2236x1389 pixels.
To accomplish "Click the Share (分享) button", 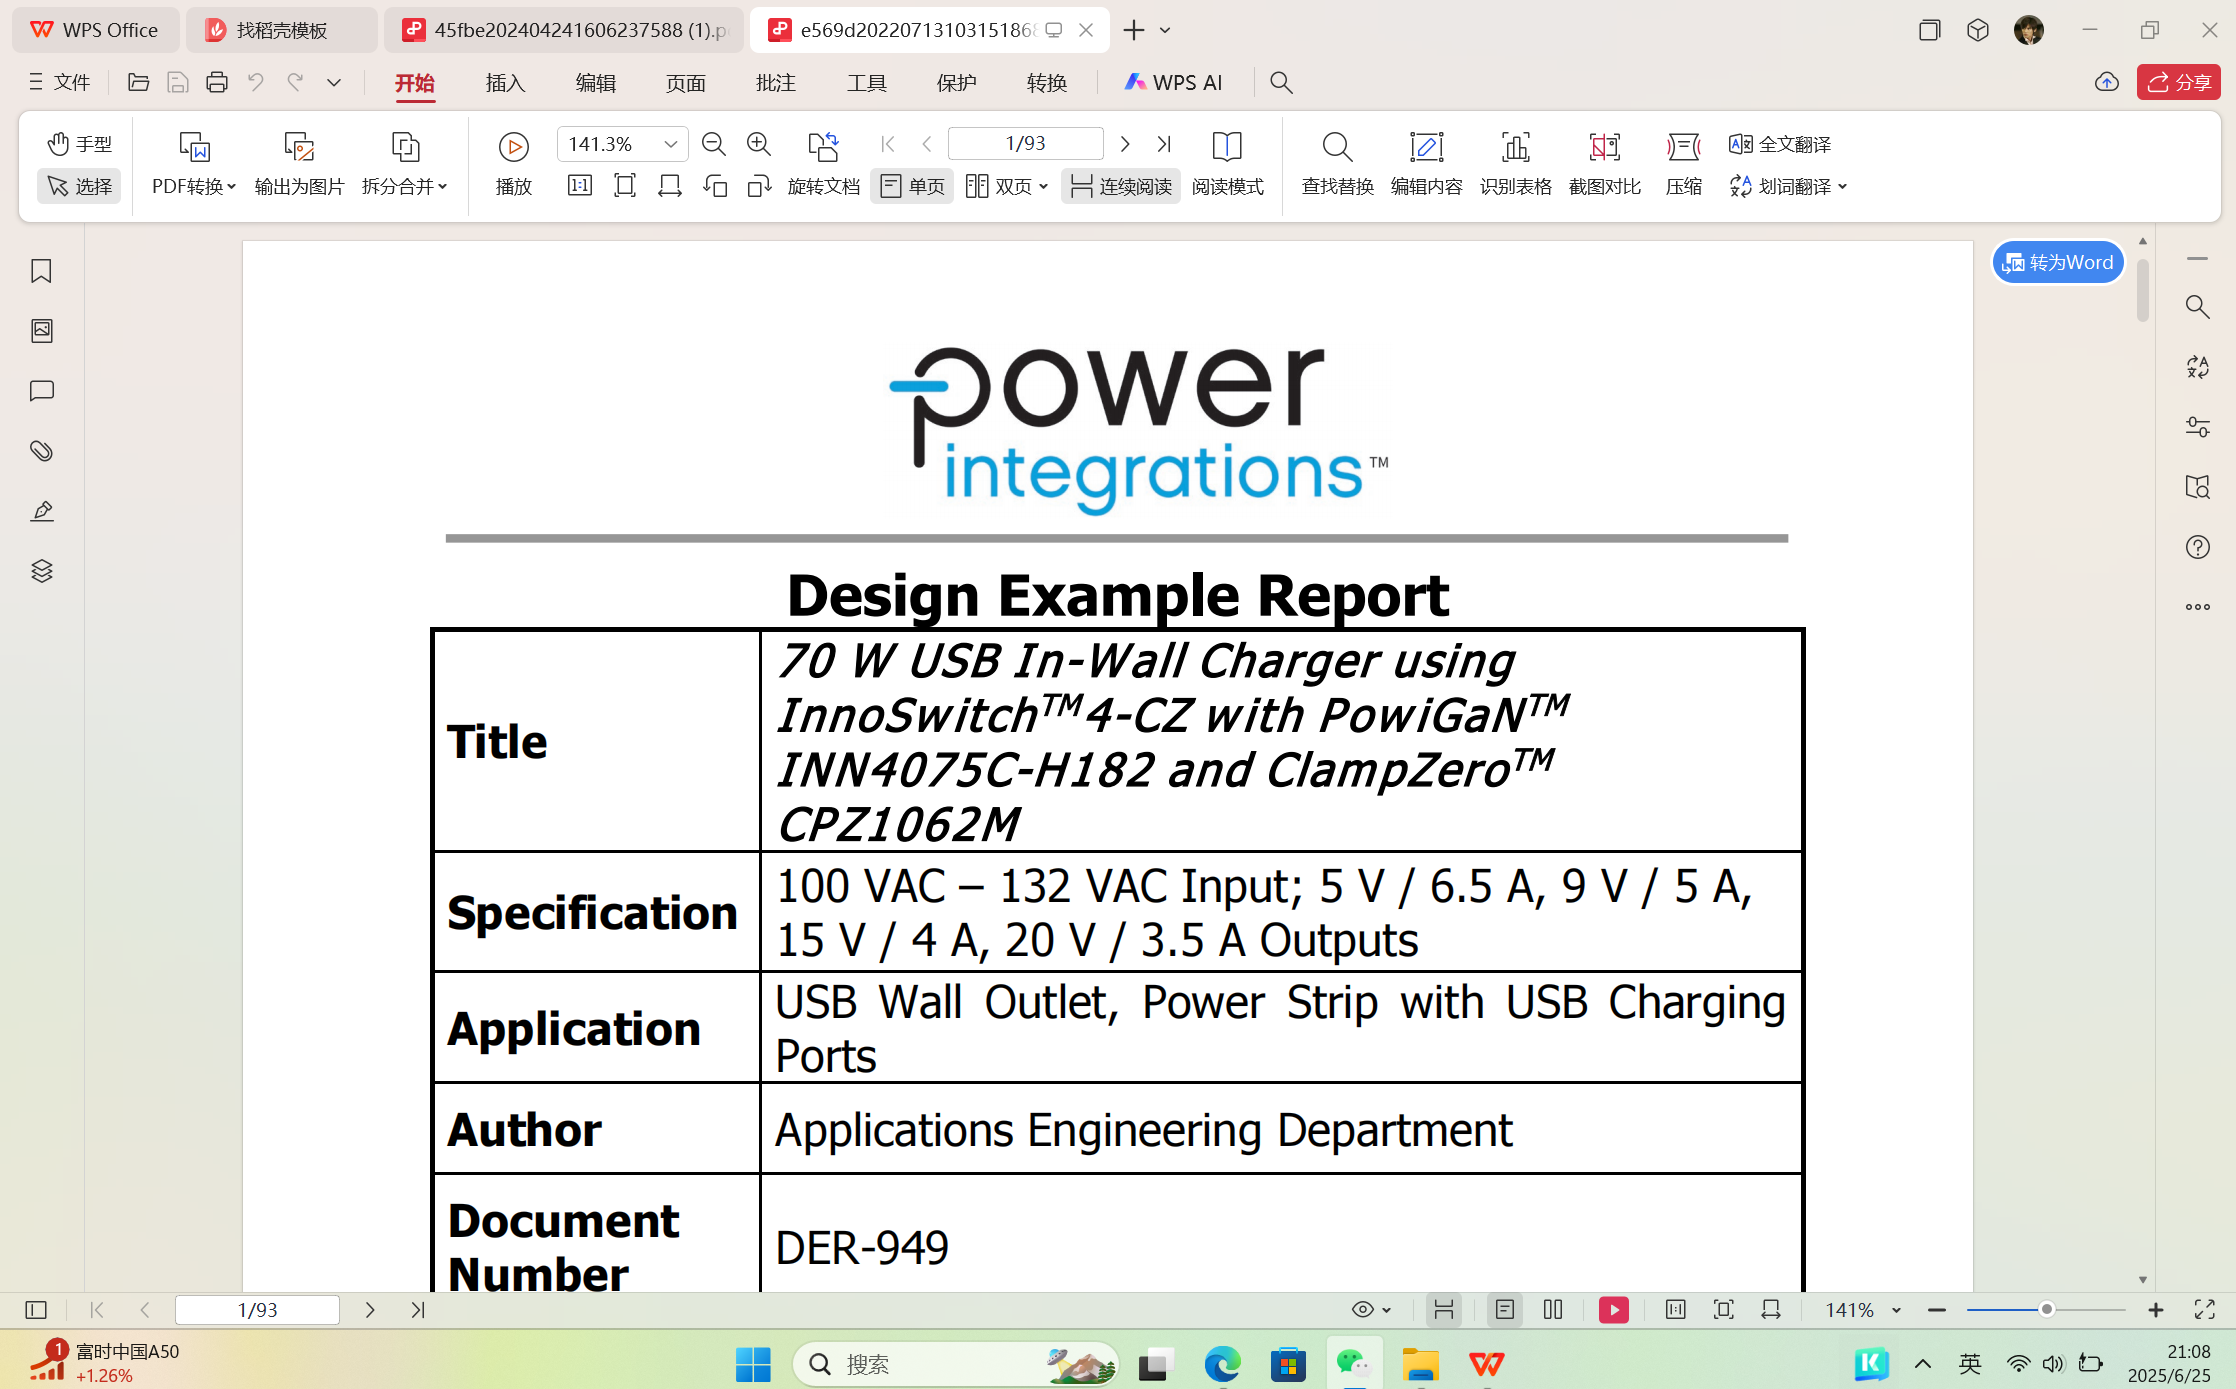I will click(x=2179, y=82).
